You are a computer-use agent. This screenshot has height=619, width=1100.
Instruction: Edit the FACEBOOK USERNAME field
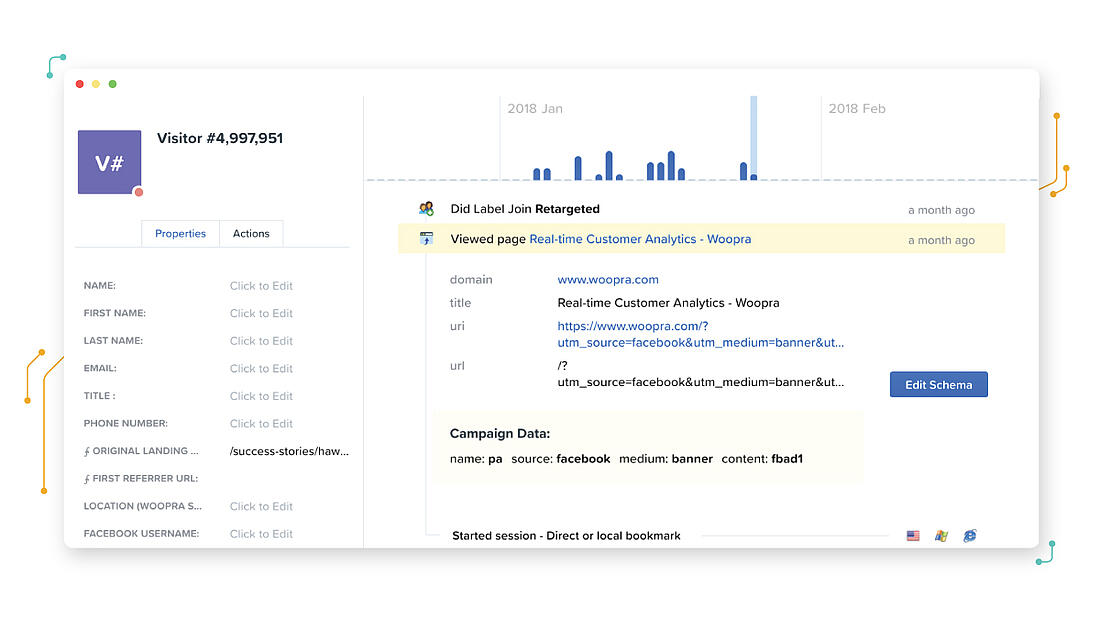(x=261, y=533)
